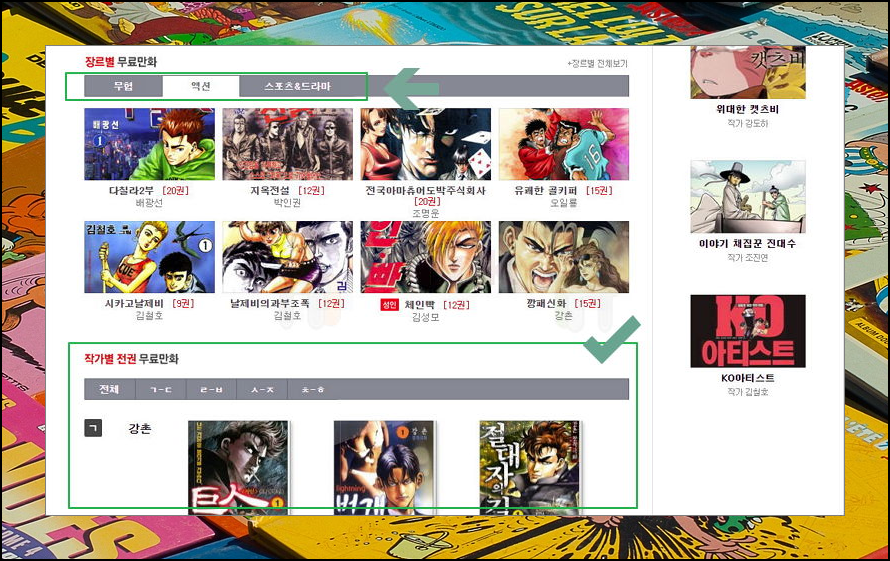This screenshot has width=890, height=561.
Task: Open 시카고날제비 cover thumbnail
Action: [x=150, y=257]
